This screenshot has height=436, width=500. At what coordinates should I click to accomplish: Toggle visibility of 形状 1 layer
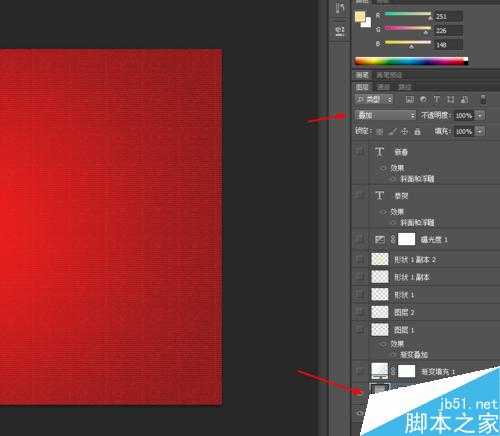360,294
